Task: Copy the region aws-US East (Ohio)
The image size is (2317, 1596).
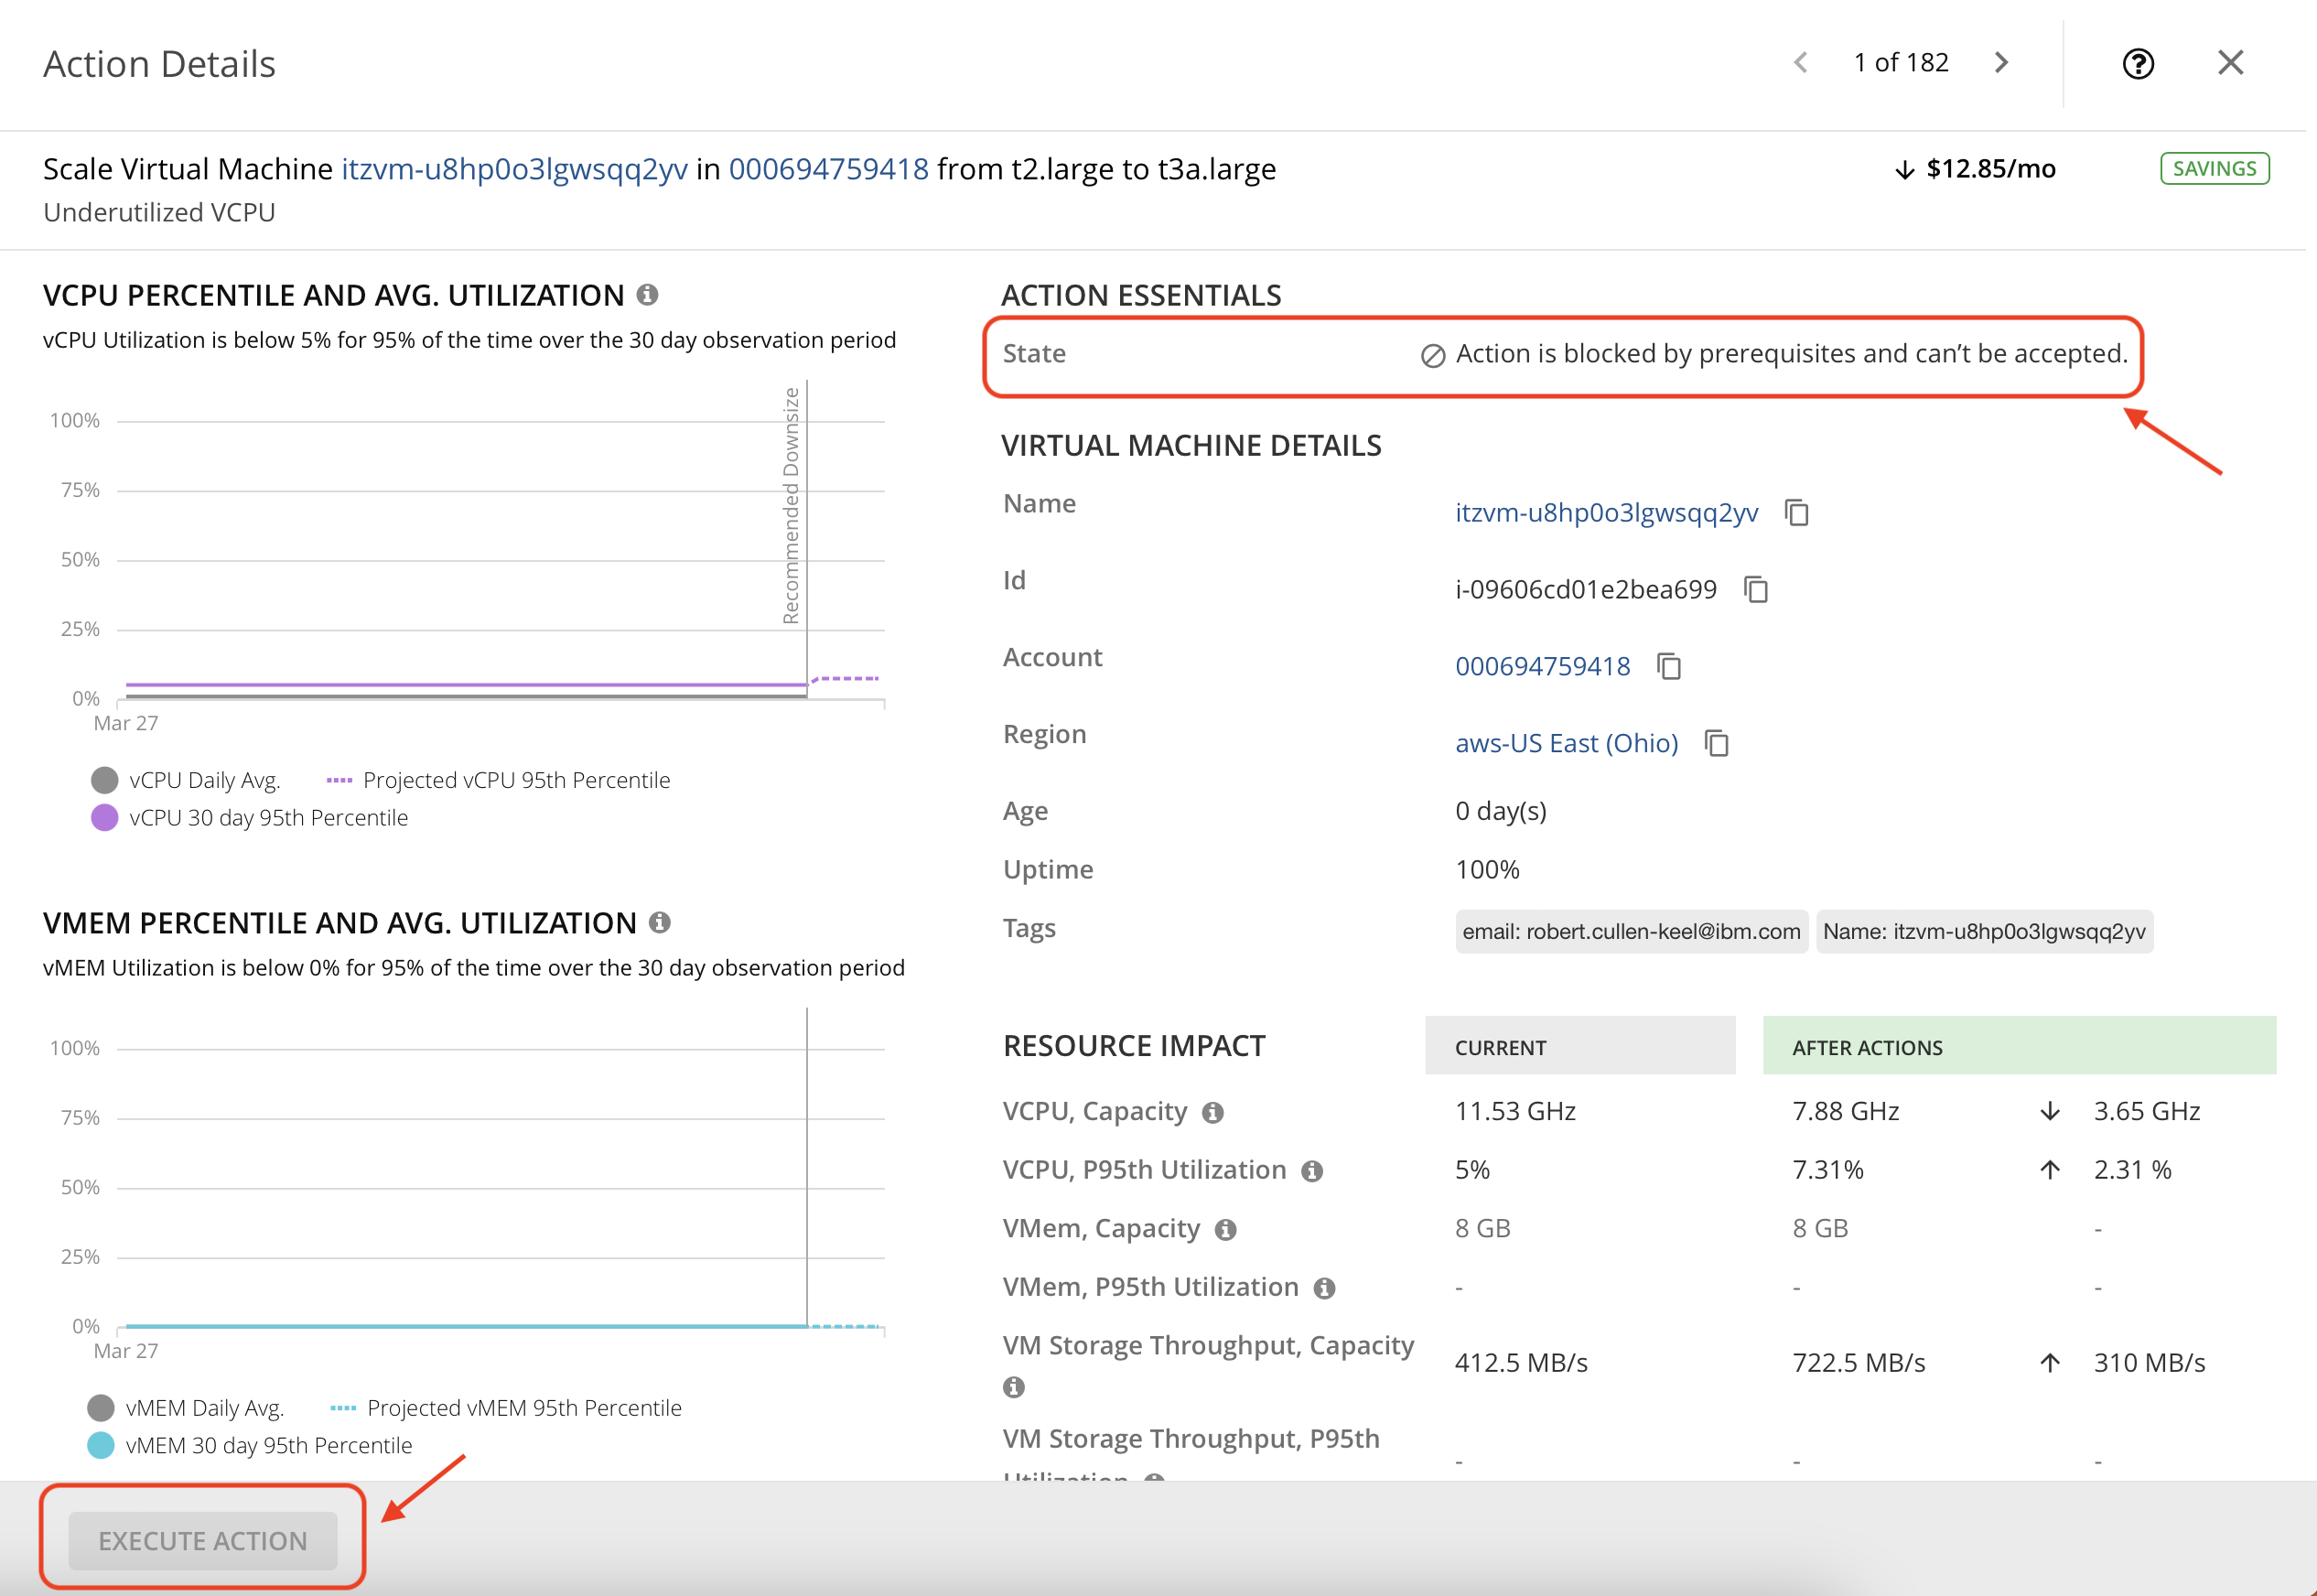Action: click(1717, 743)
